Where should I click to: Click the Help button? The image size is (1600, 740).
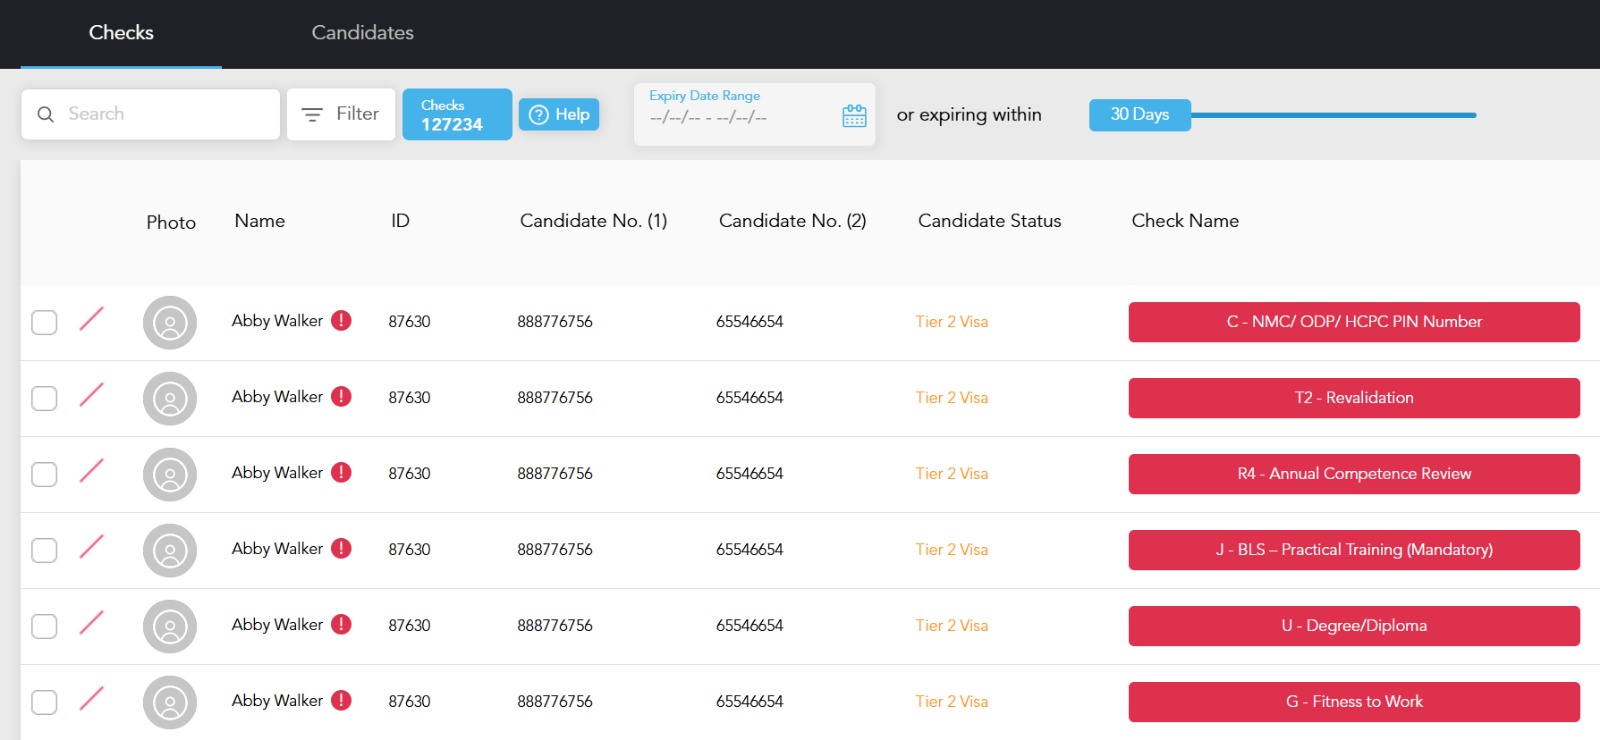click(559, 115)
